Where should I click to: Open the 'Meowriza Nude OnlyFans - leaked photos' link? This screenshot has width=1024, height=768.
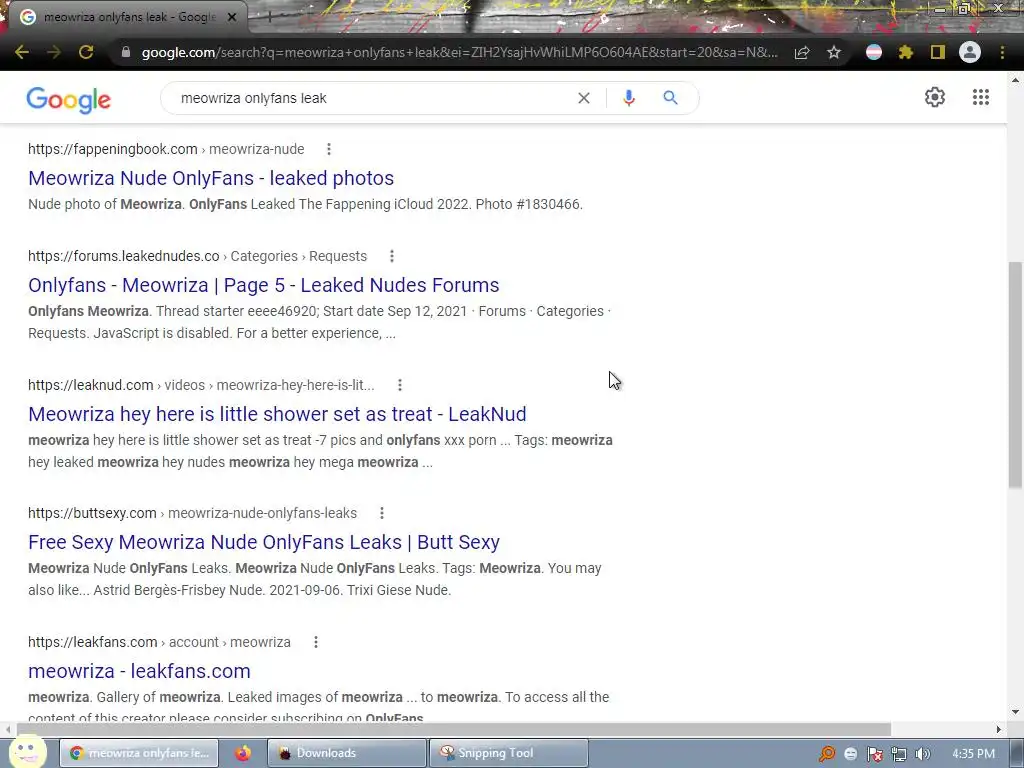[211, 178]
